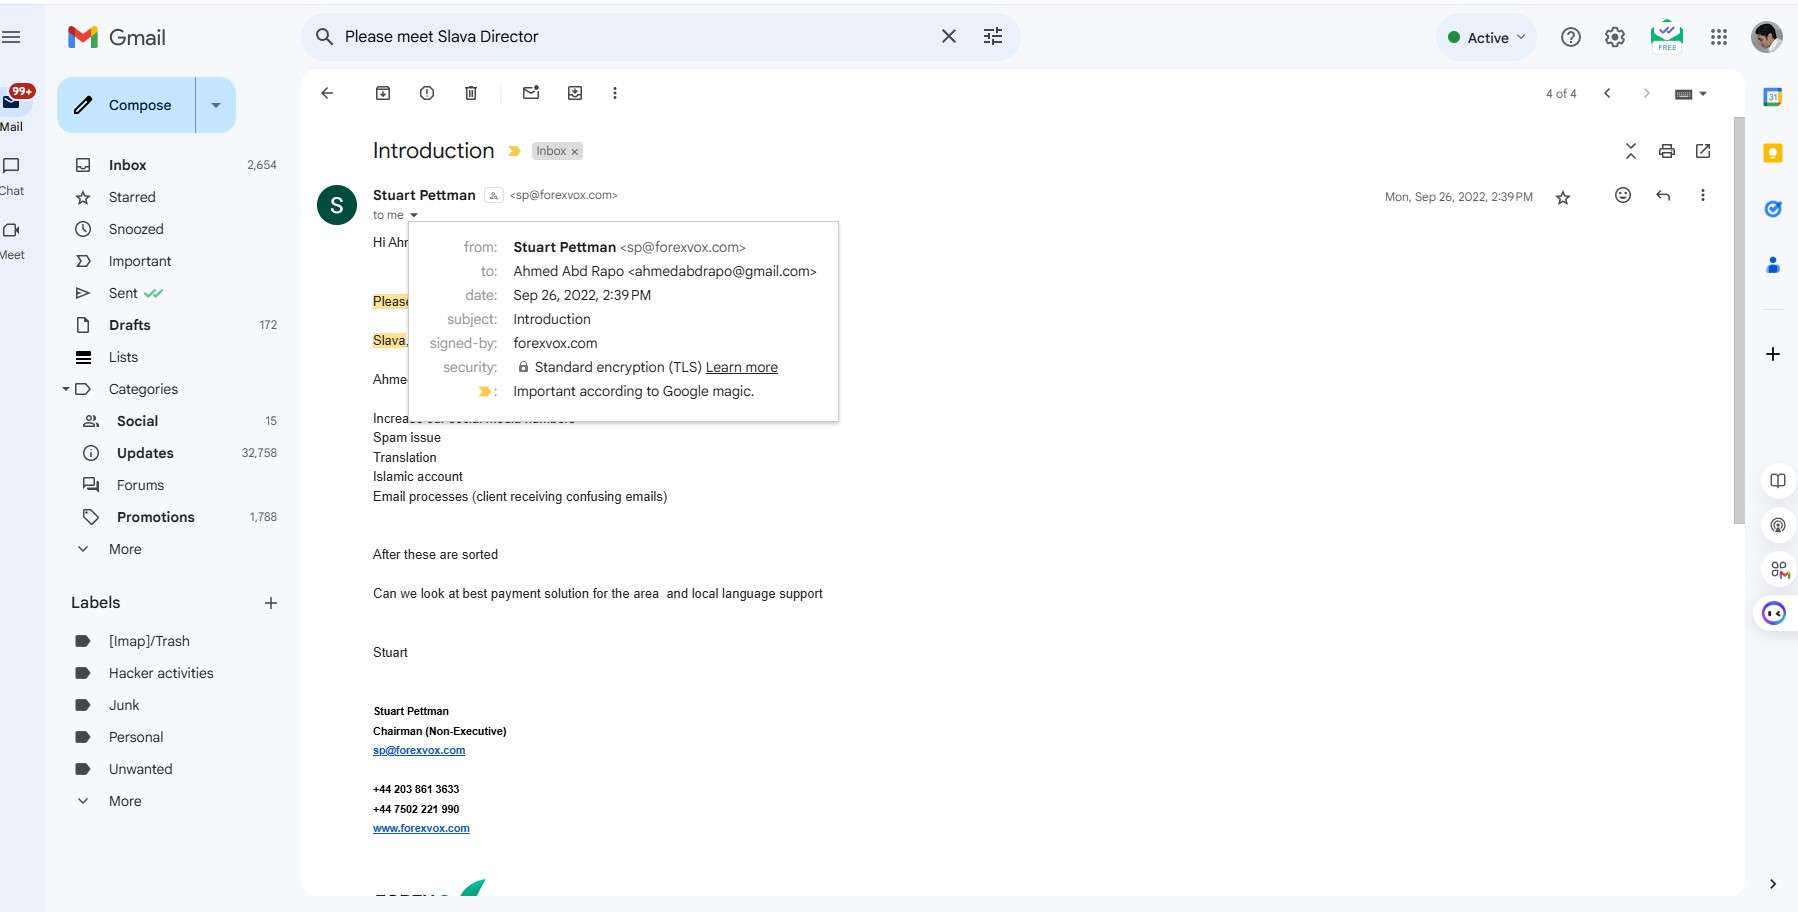Archive this email using the toolbar icon
The height and width of the screenshot is (912, 1798).
tap(383, 93)
